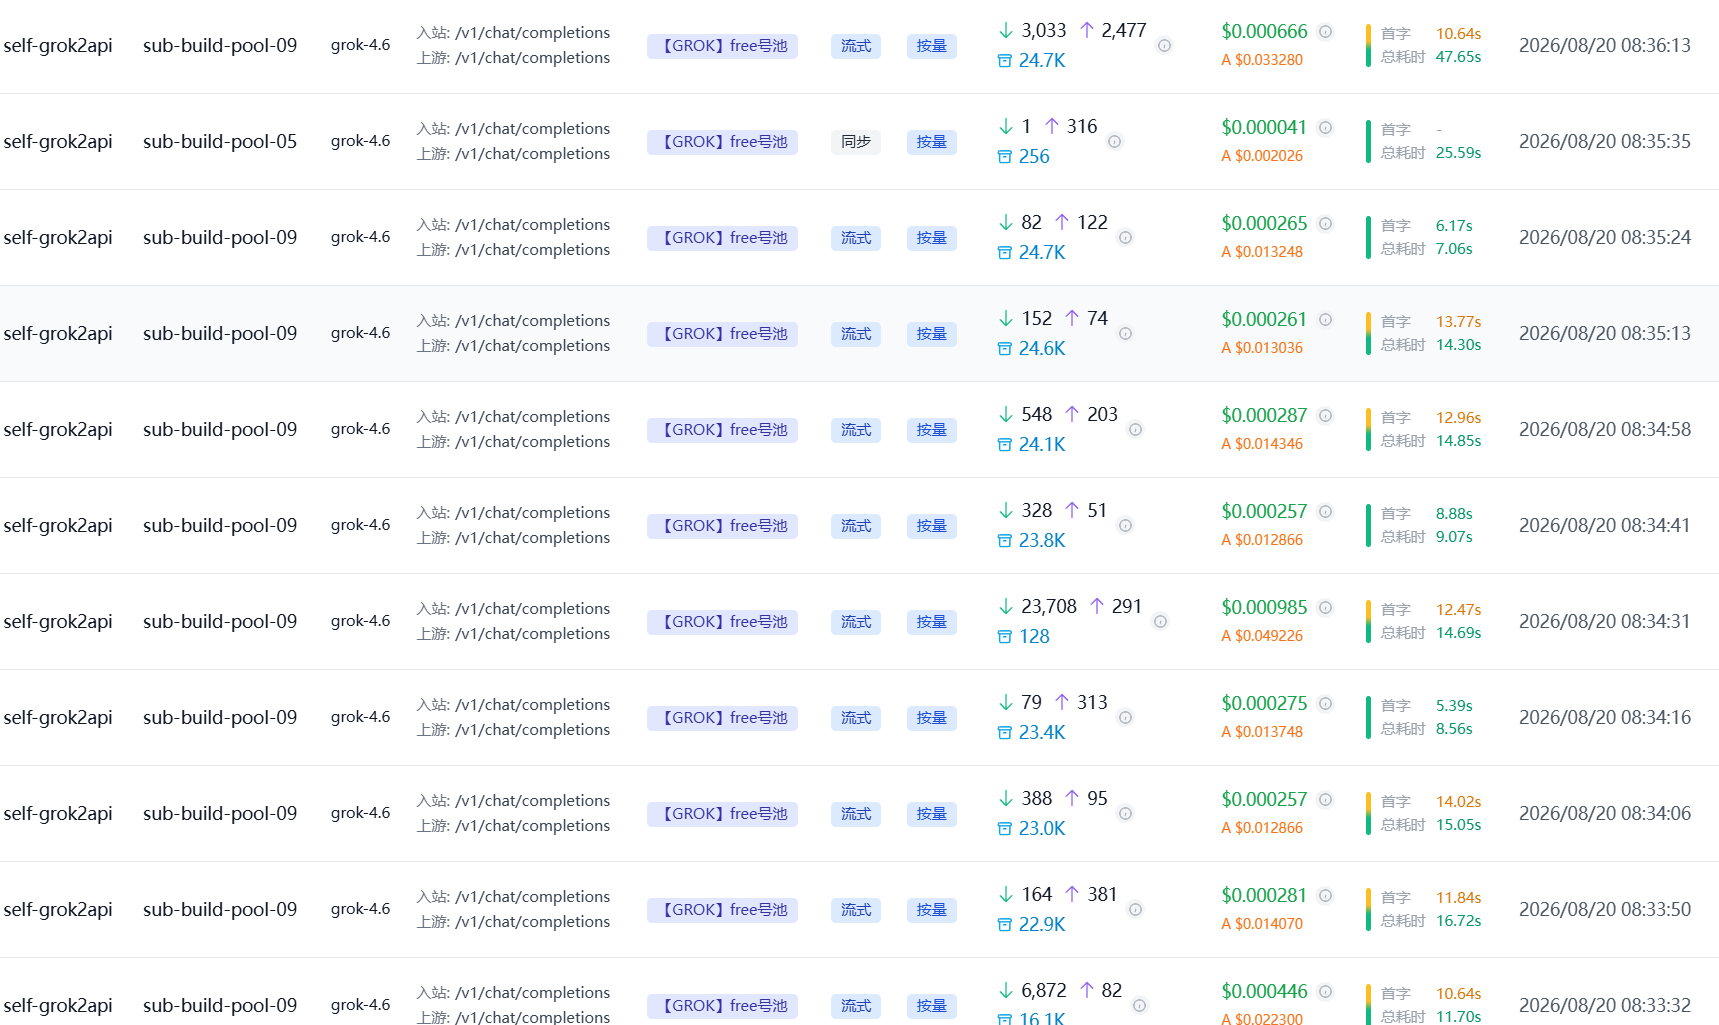
Task: Click cached tokens value 24.6K
Action: tap(1042, 348)
